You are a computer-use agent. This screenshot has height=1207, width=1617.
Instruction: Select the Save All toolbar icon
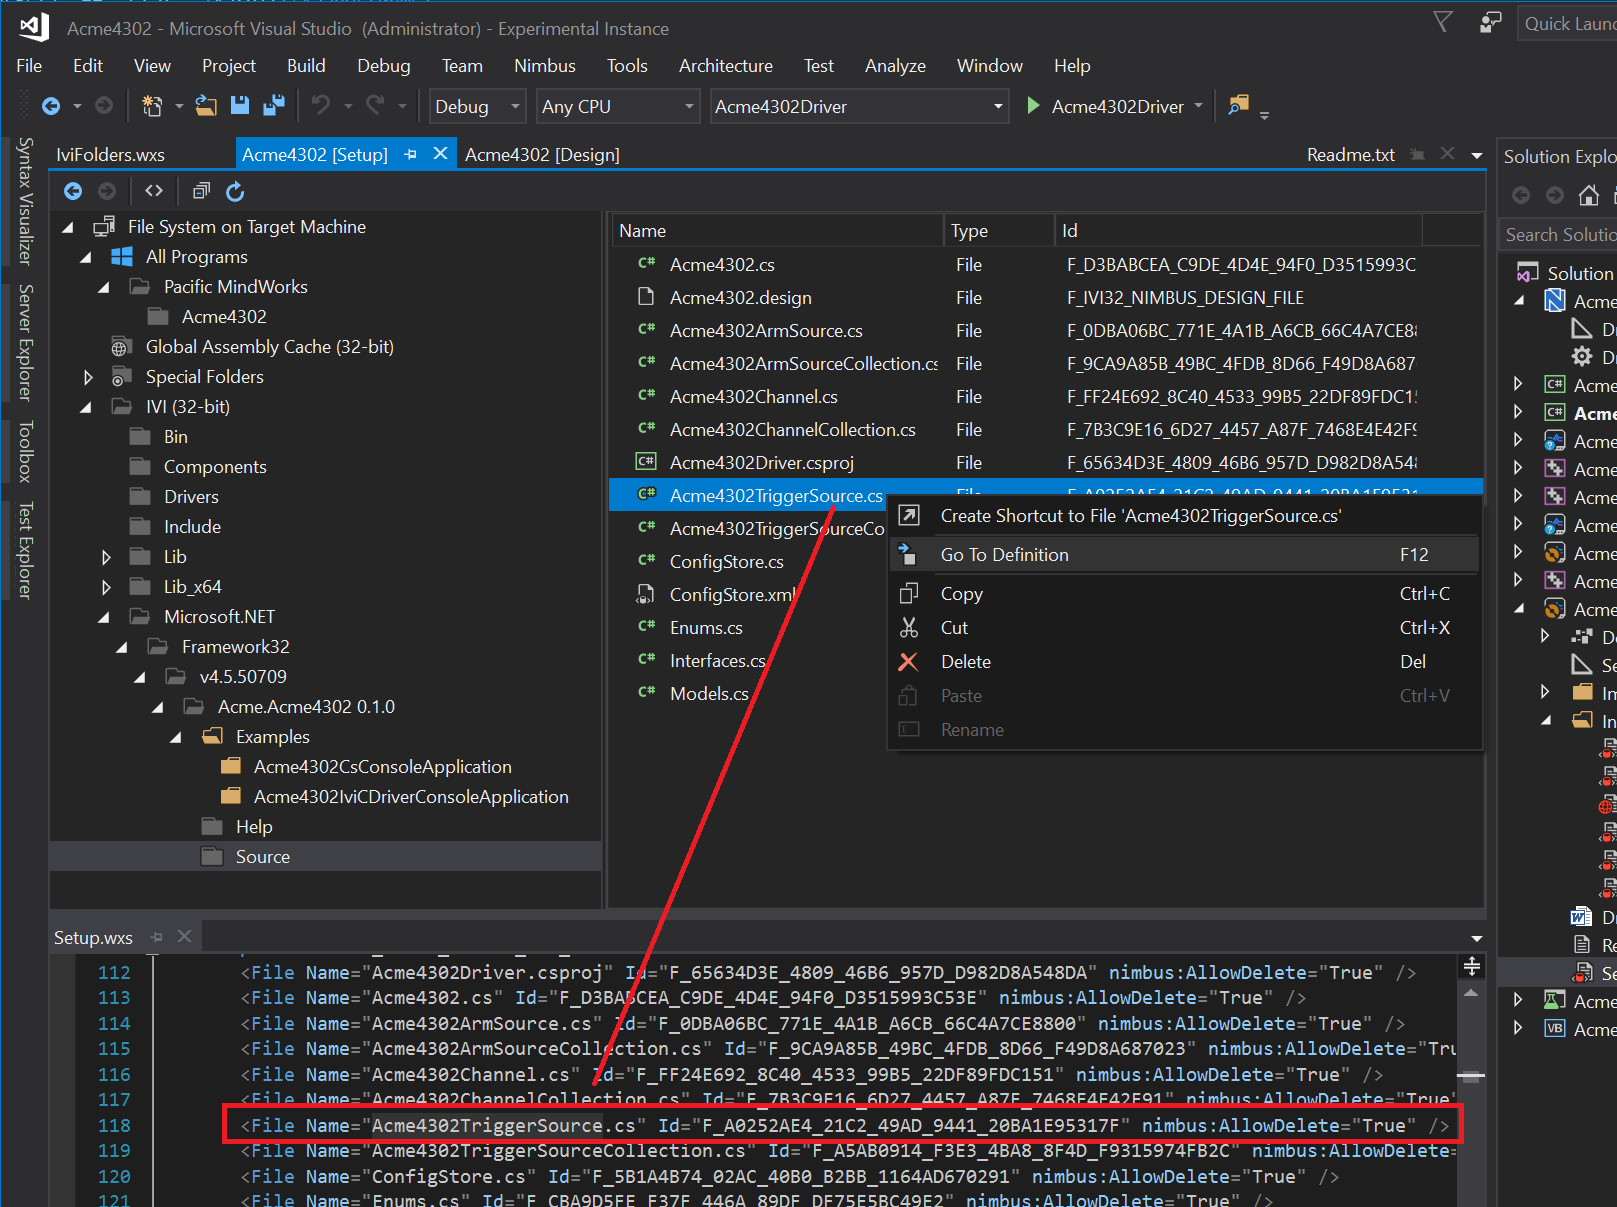(x=273, y=106)
